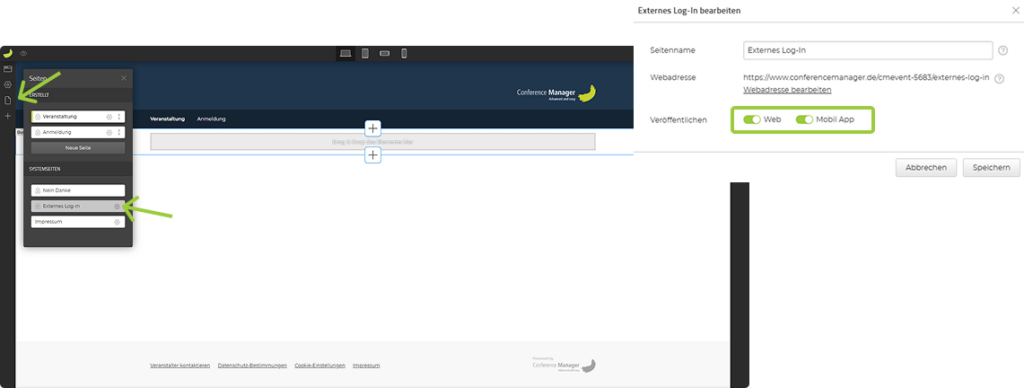Open settings gear of Anmeldung page
The height and width of the screenshot is (388, 1024).
tap(109, 132)
